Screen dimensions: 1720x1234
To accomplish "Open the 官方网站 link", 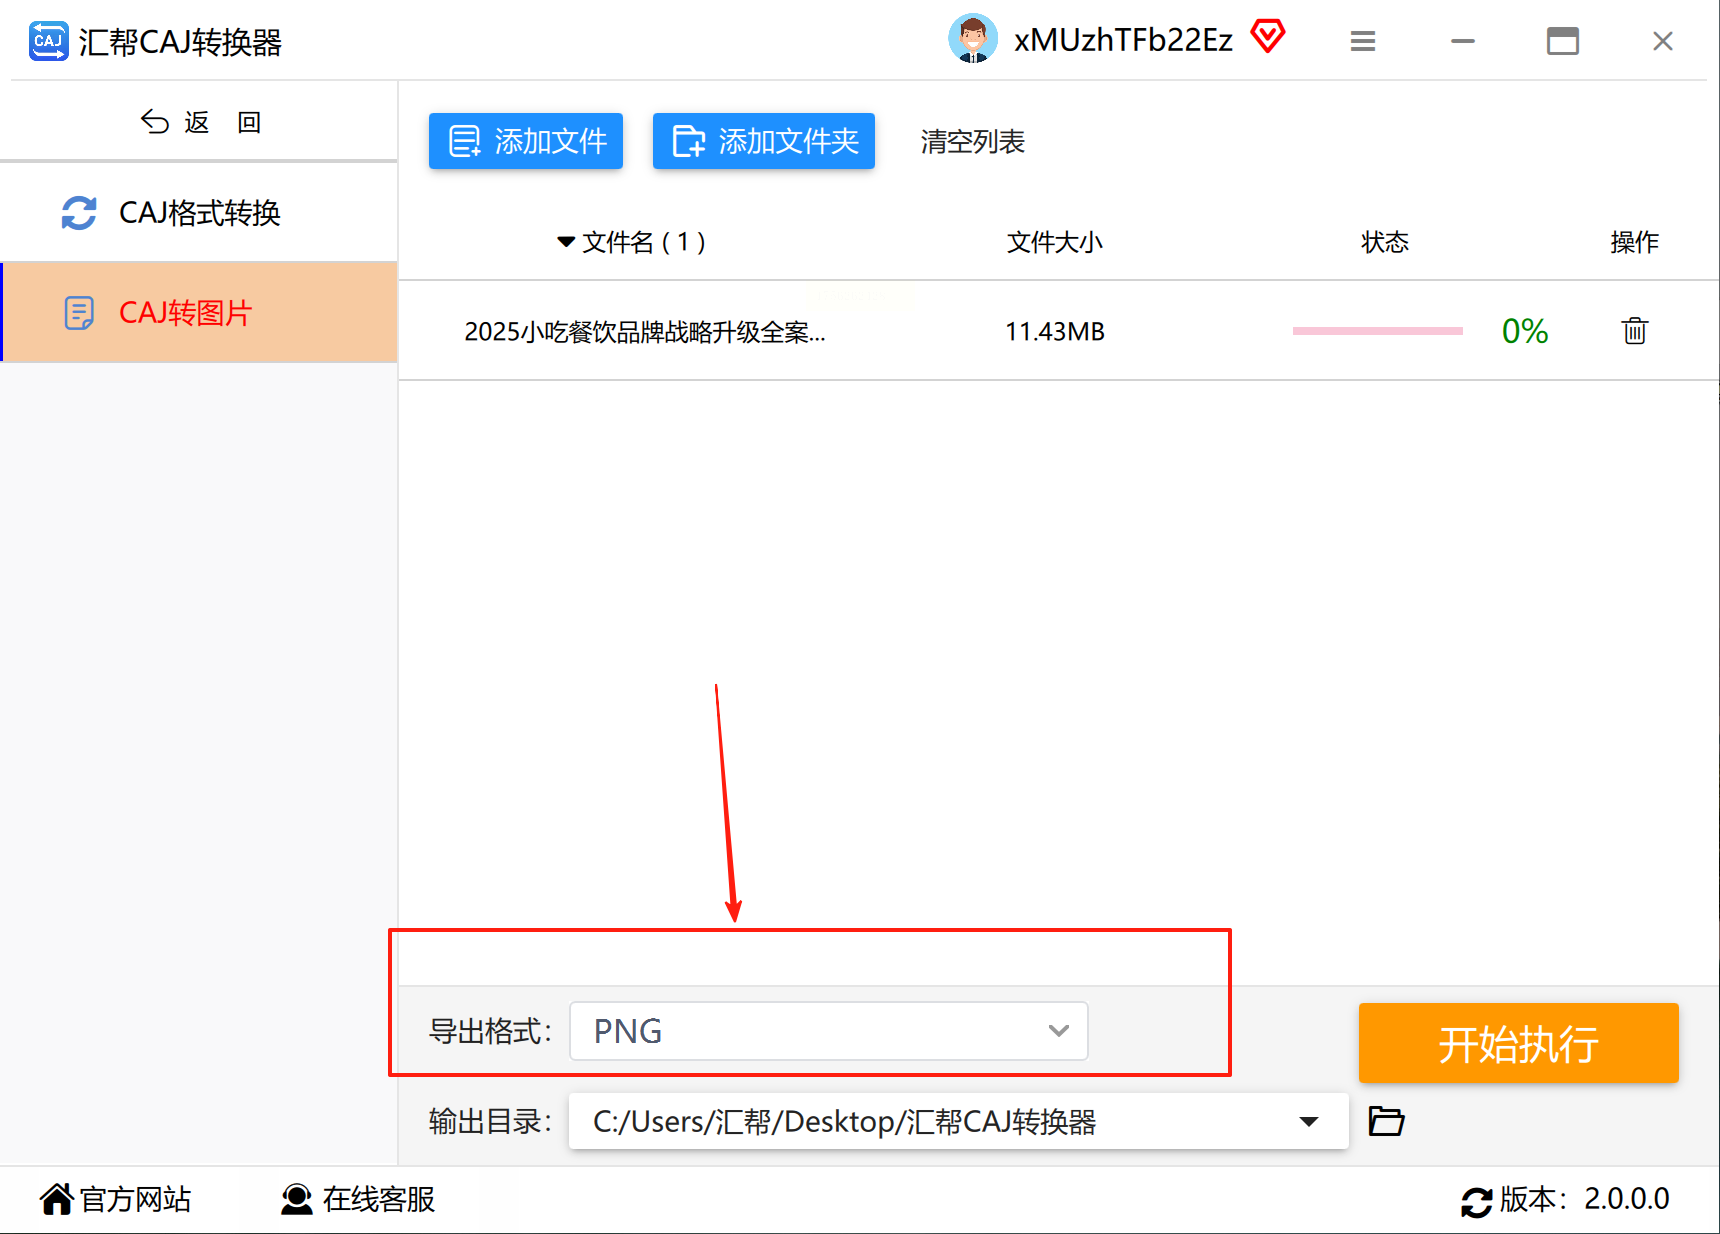I will 116,1199.
